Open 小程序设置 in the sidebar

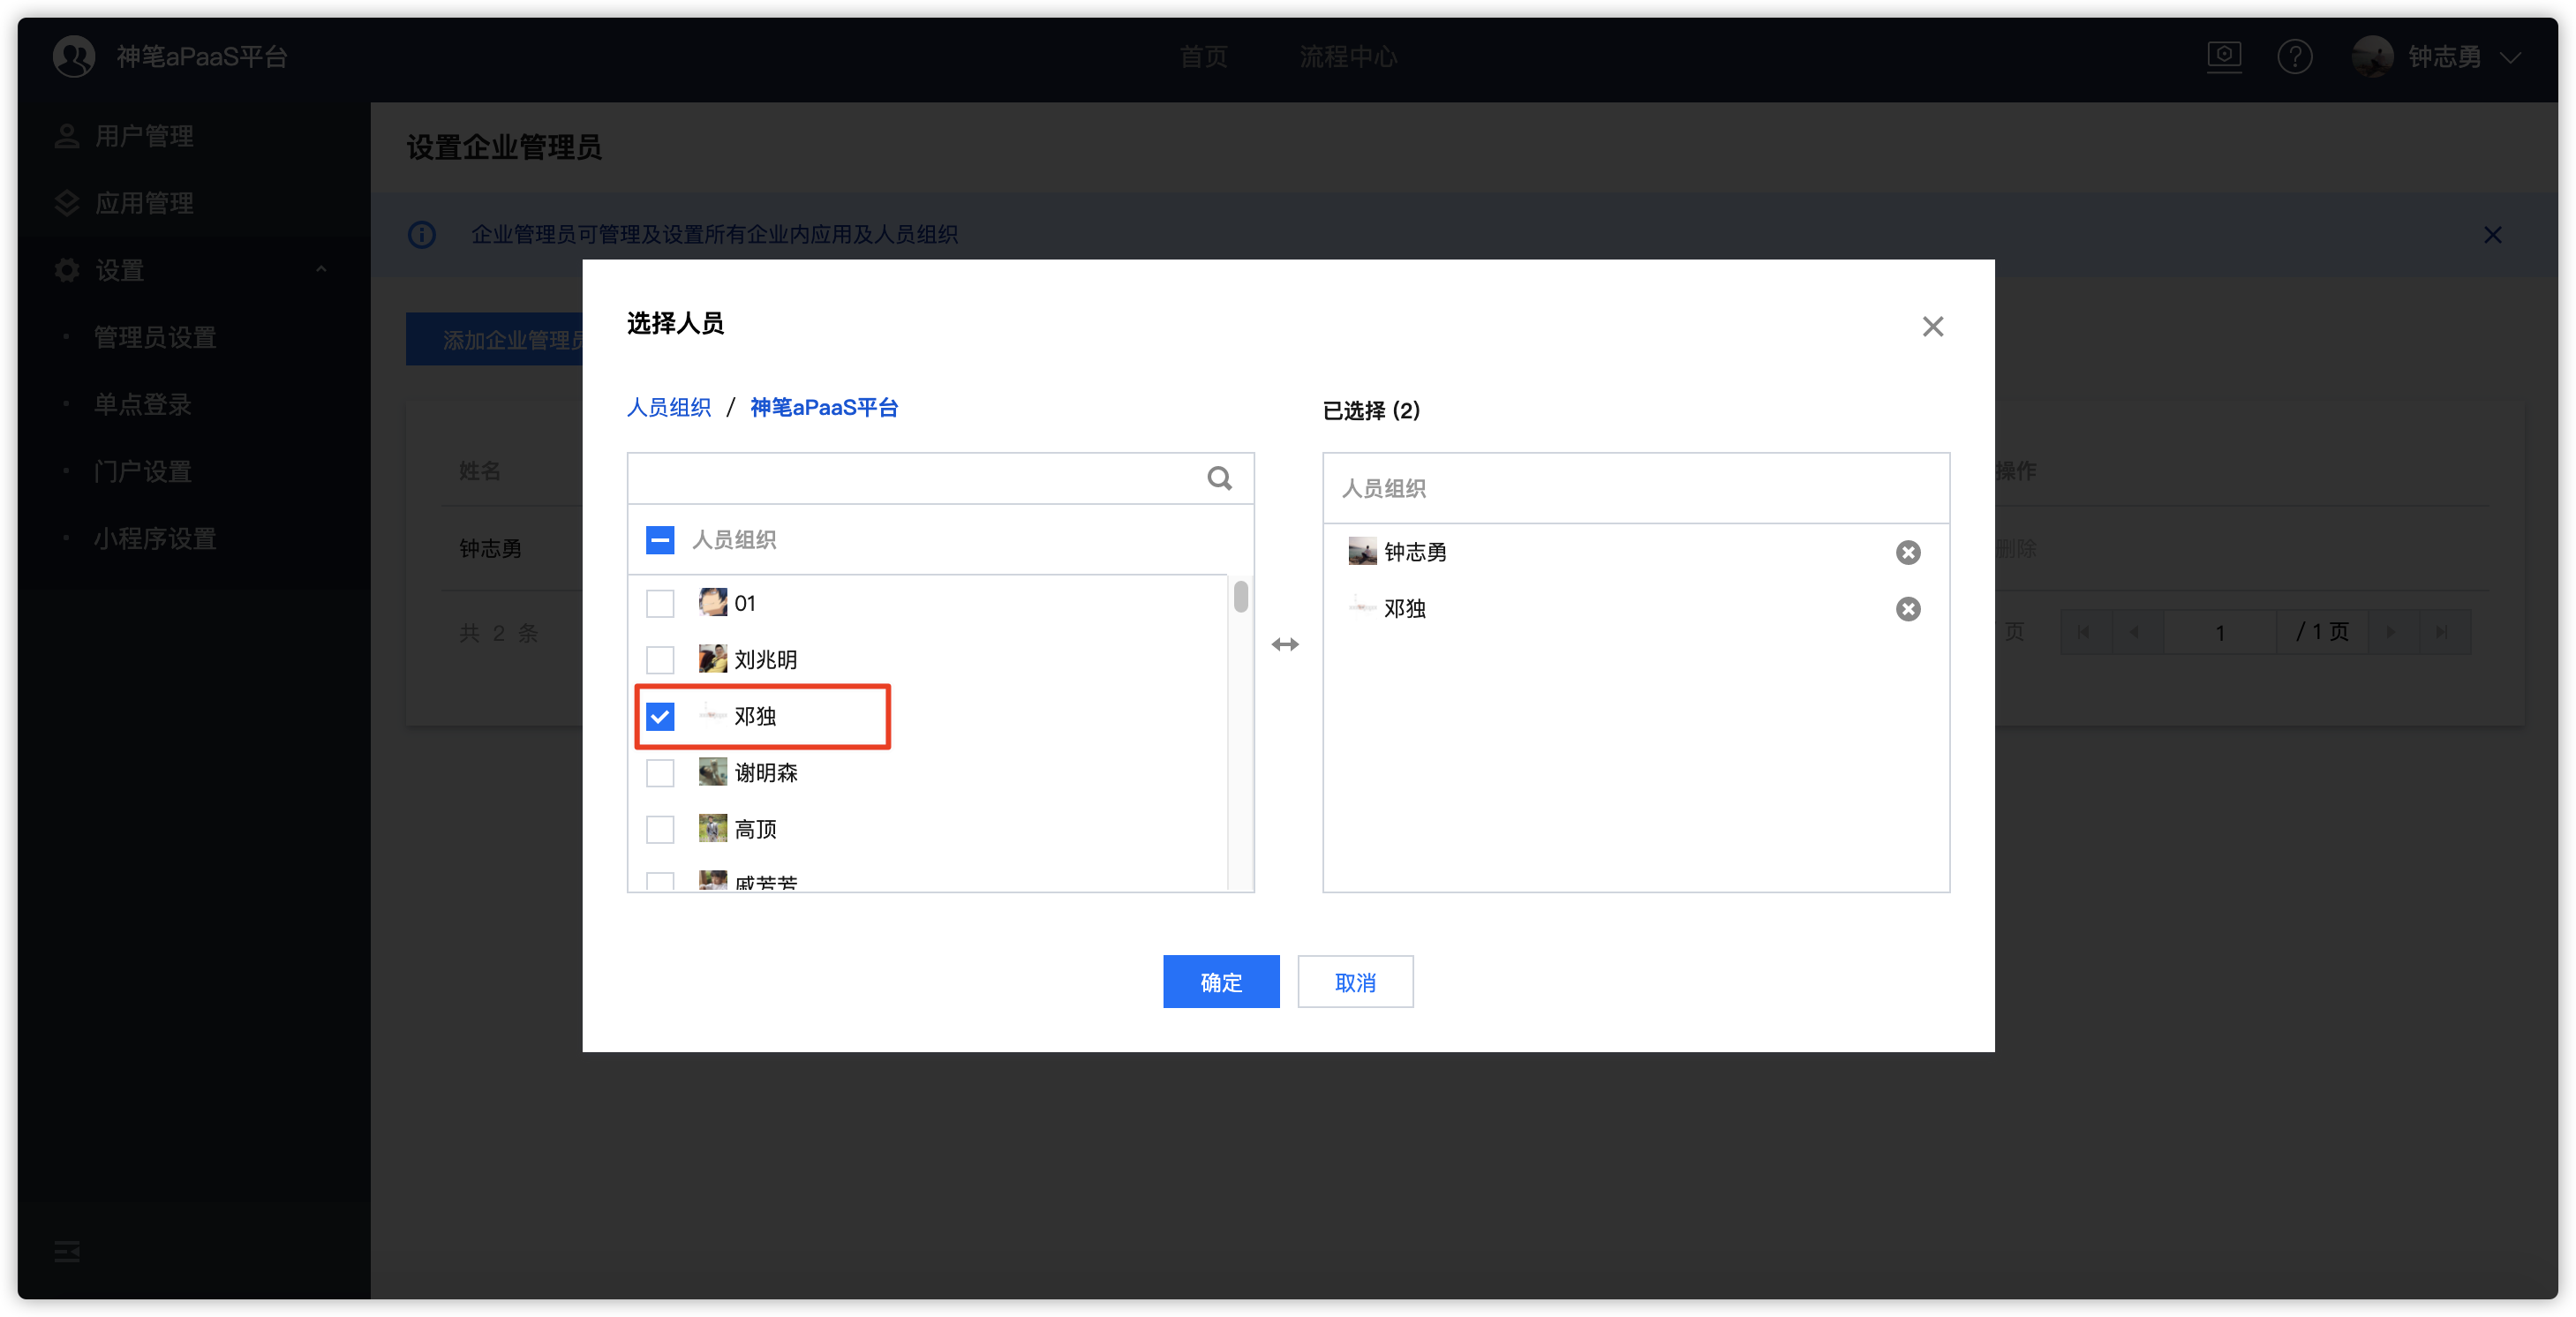tap(155, 538)
